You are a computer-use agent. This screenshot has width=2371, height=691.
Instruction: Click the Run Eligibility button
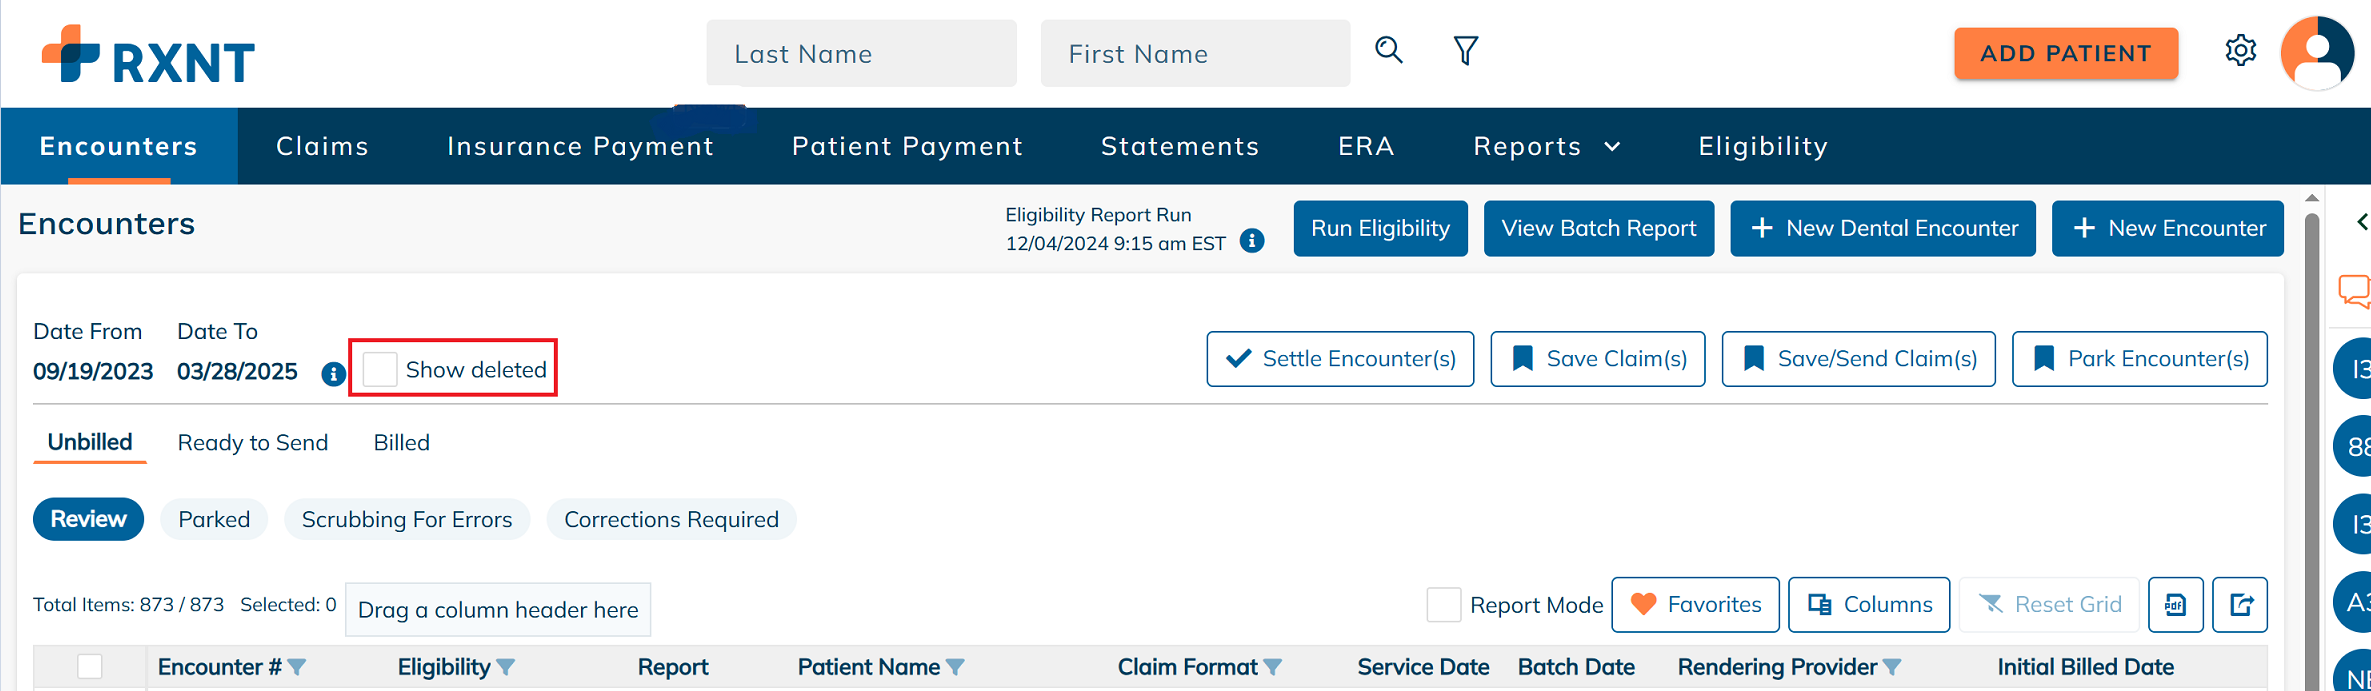1380,228
